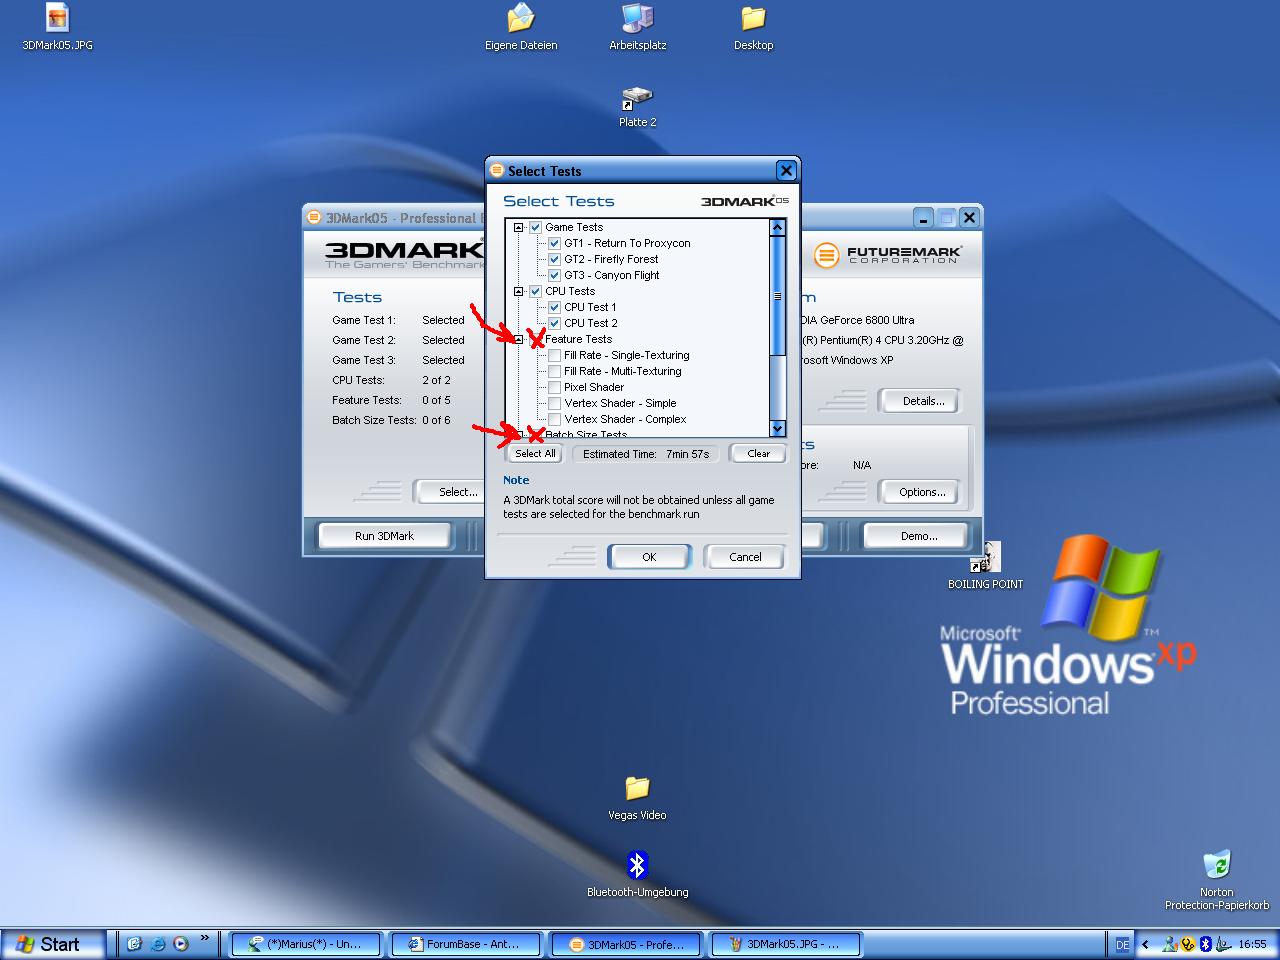Image resolution: width=1280 pixels, height=960 pixels.
Task: Click the Clear button
Action: point(759,453)
